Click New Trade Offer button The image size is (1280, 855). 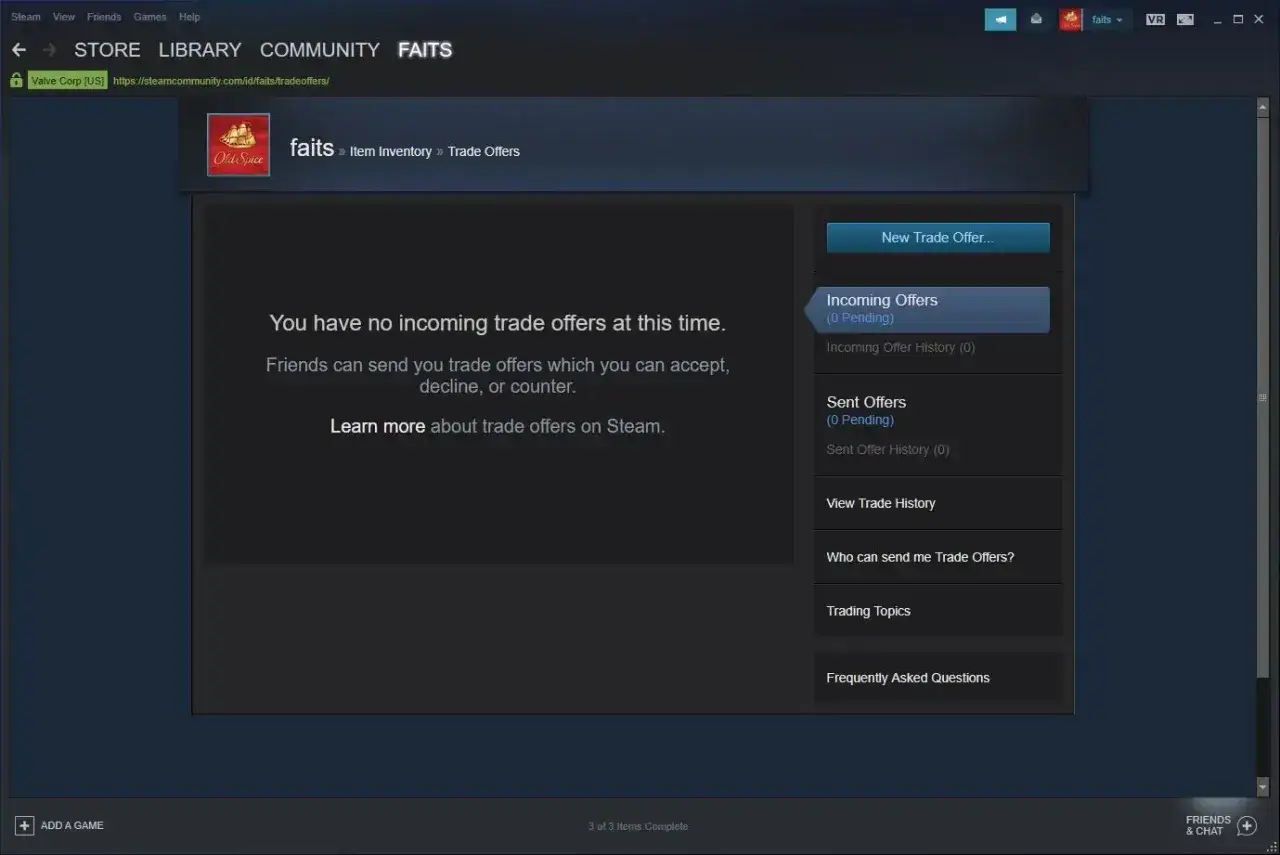[x=938, y=238]
